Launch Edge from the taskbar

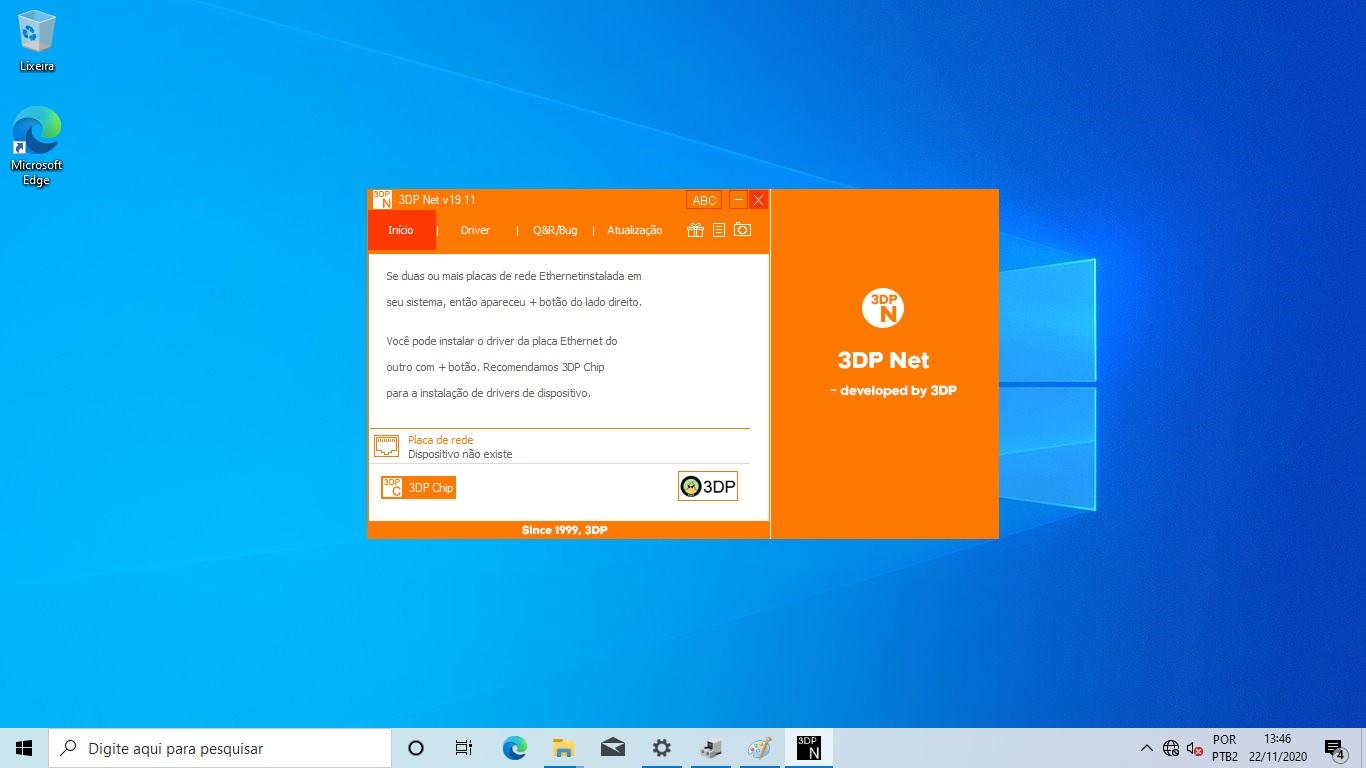coord(514,748)
